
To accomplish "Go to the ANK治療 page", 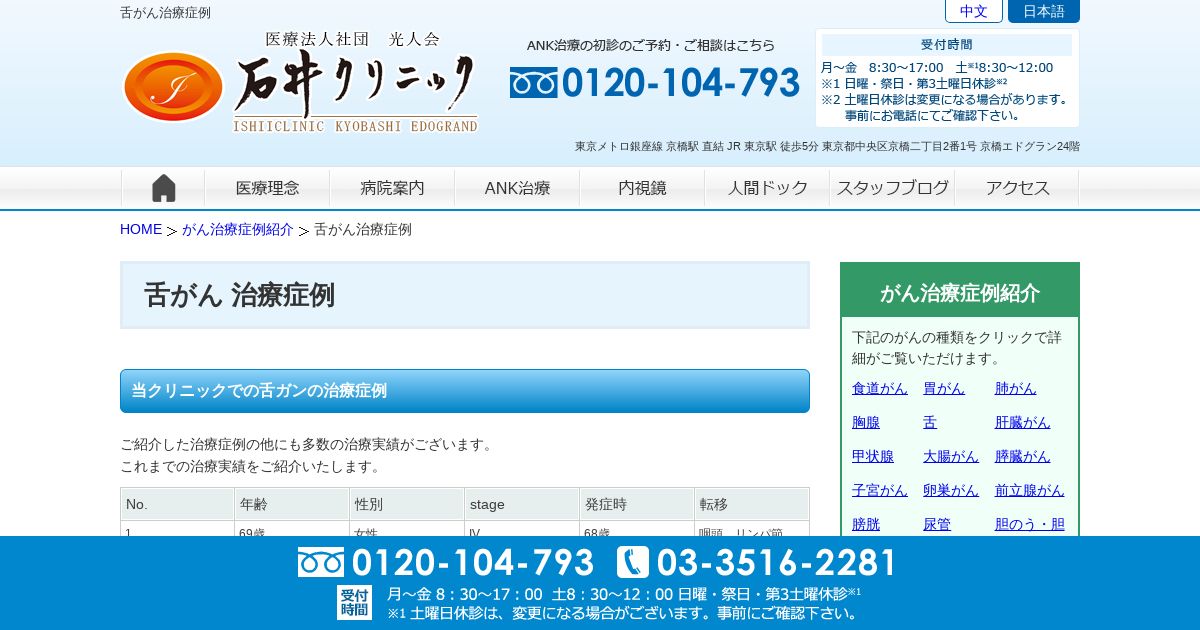I will click(517, 188).
